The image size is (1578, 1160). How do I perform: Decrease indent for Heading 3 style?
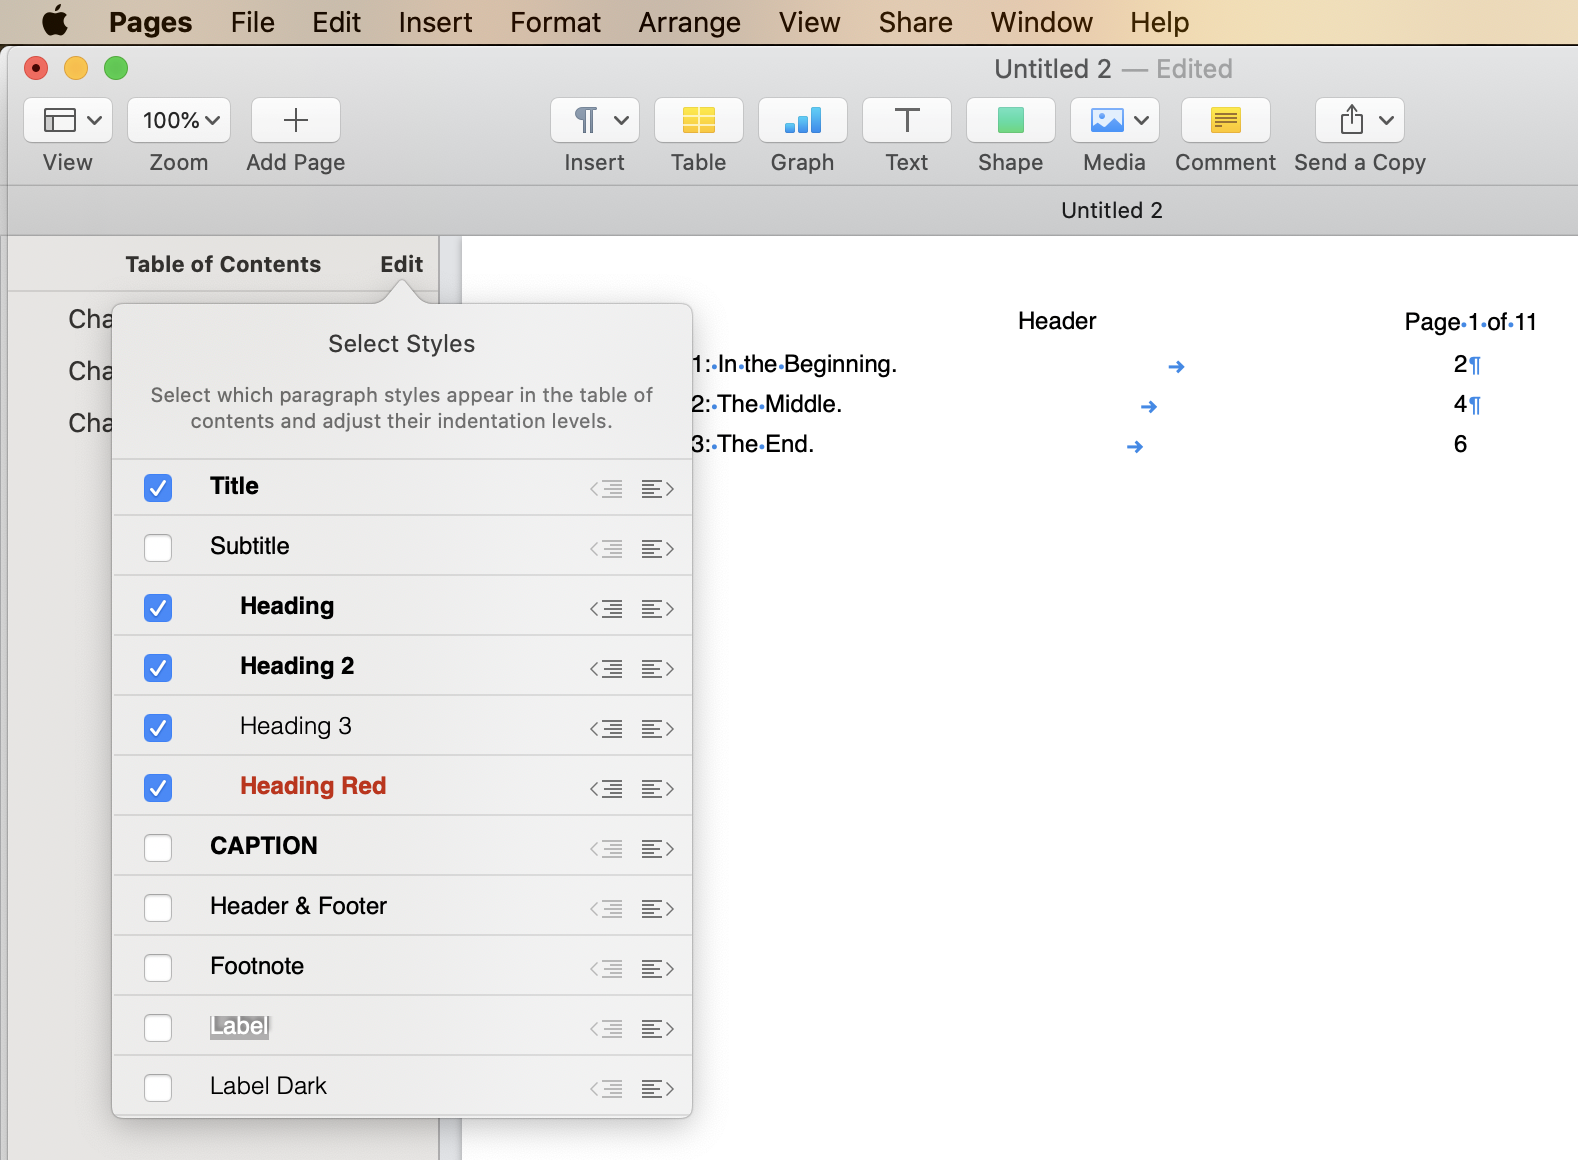click(x=606, y=729)
